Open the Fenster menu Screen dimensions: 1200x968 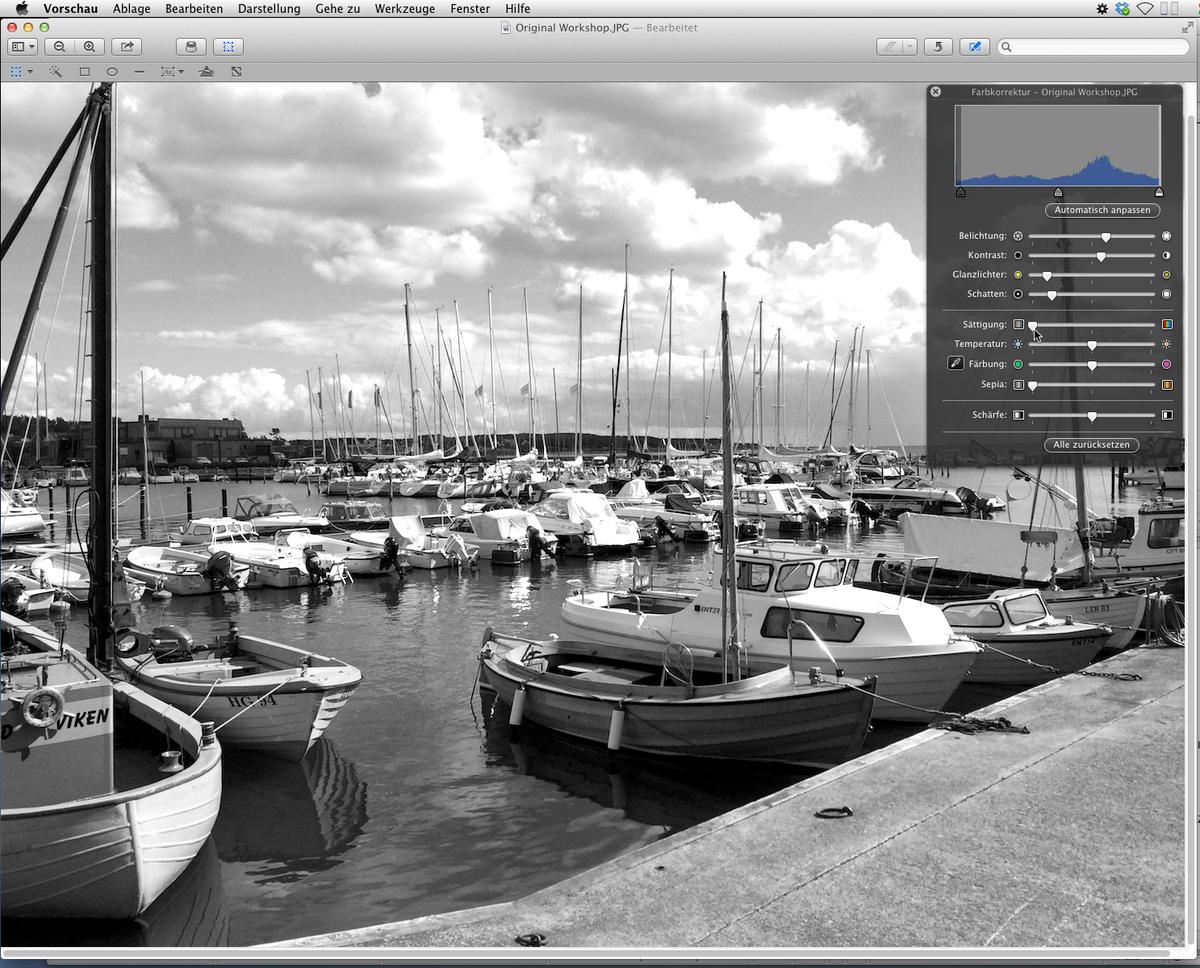click(x=470, y=9)
